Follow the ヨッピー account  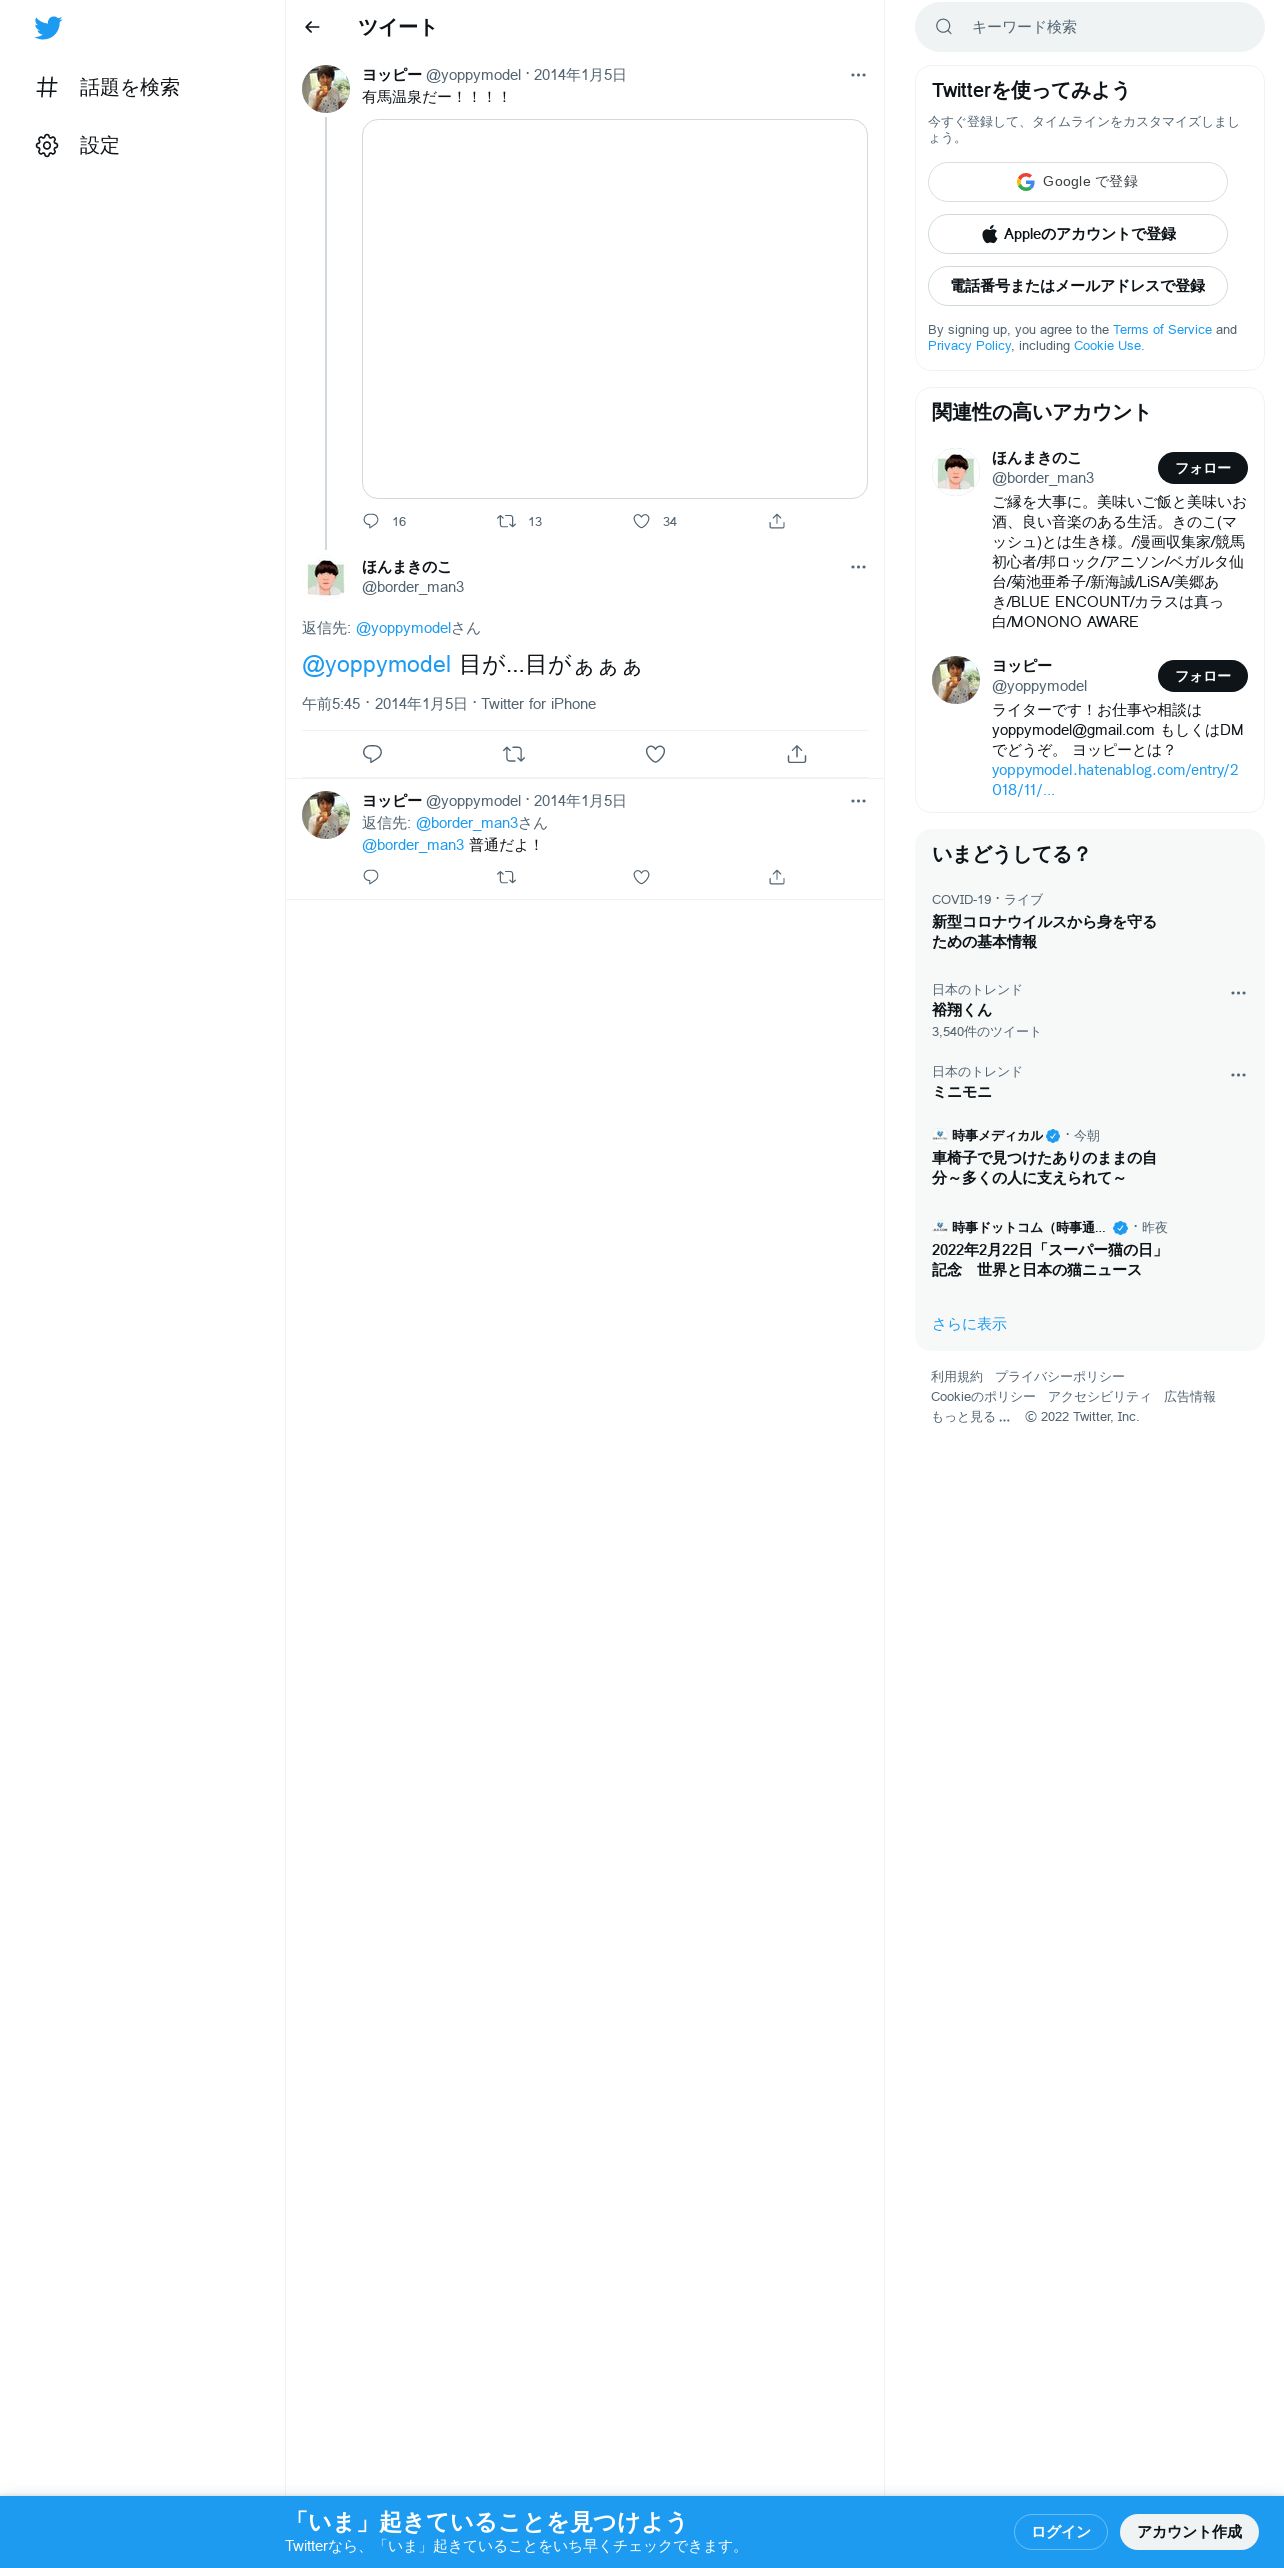point(1202,676)
